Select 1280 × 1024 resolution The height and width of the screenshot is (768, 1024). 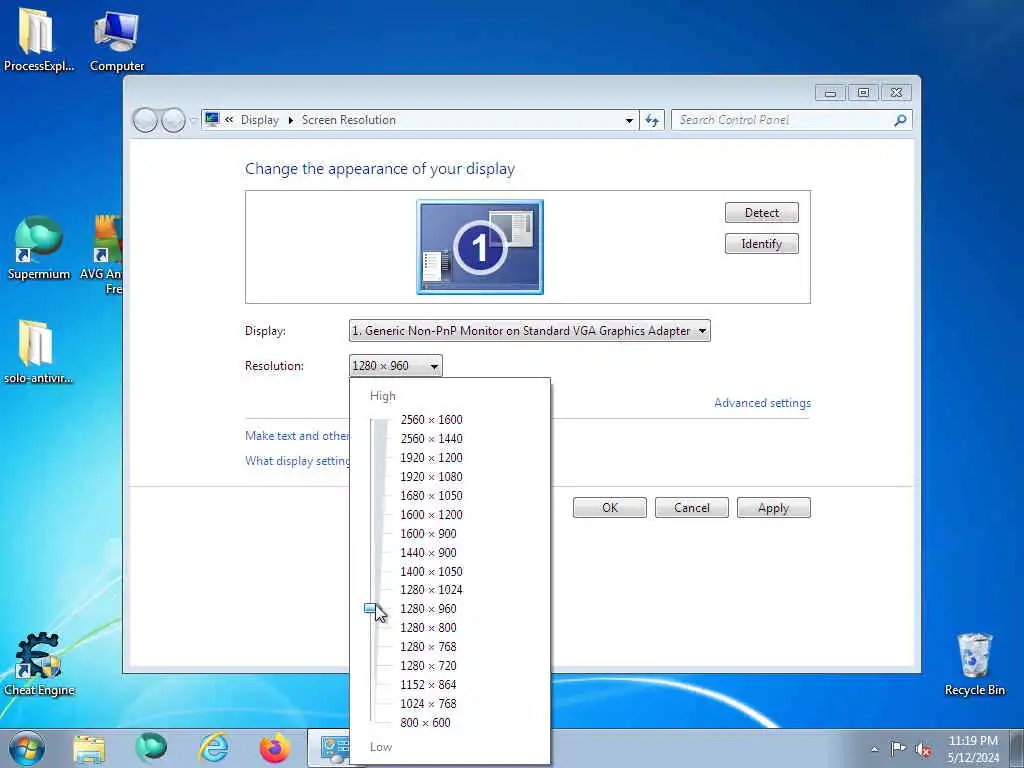431,589
